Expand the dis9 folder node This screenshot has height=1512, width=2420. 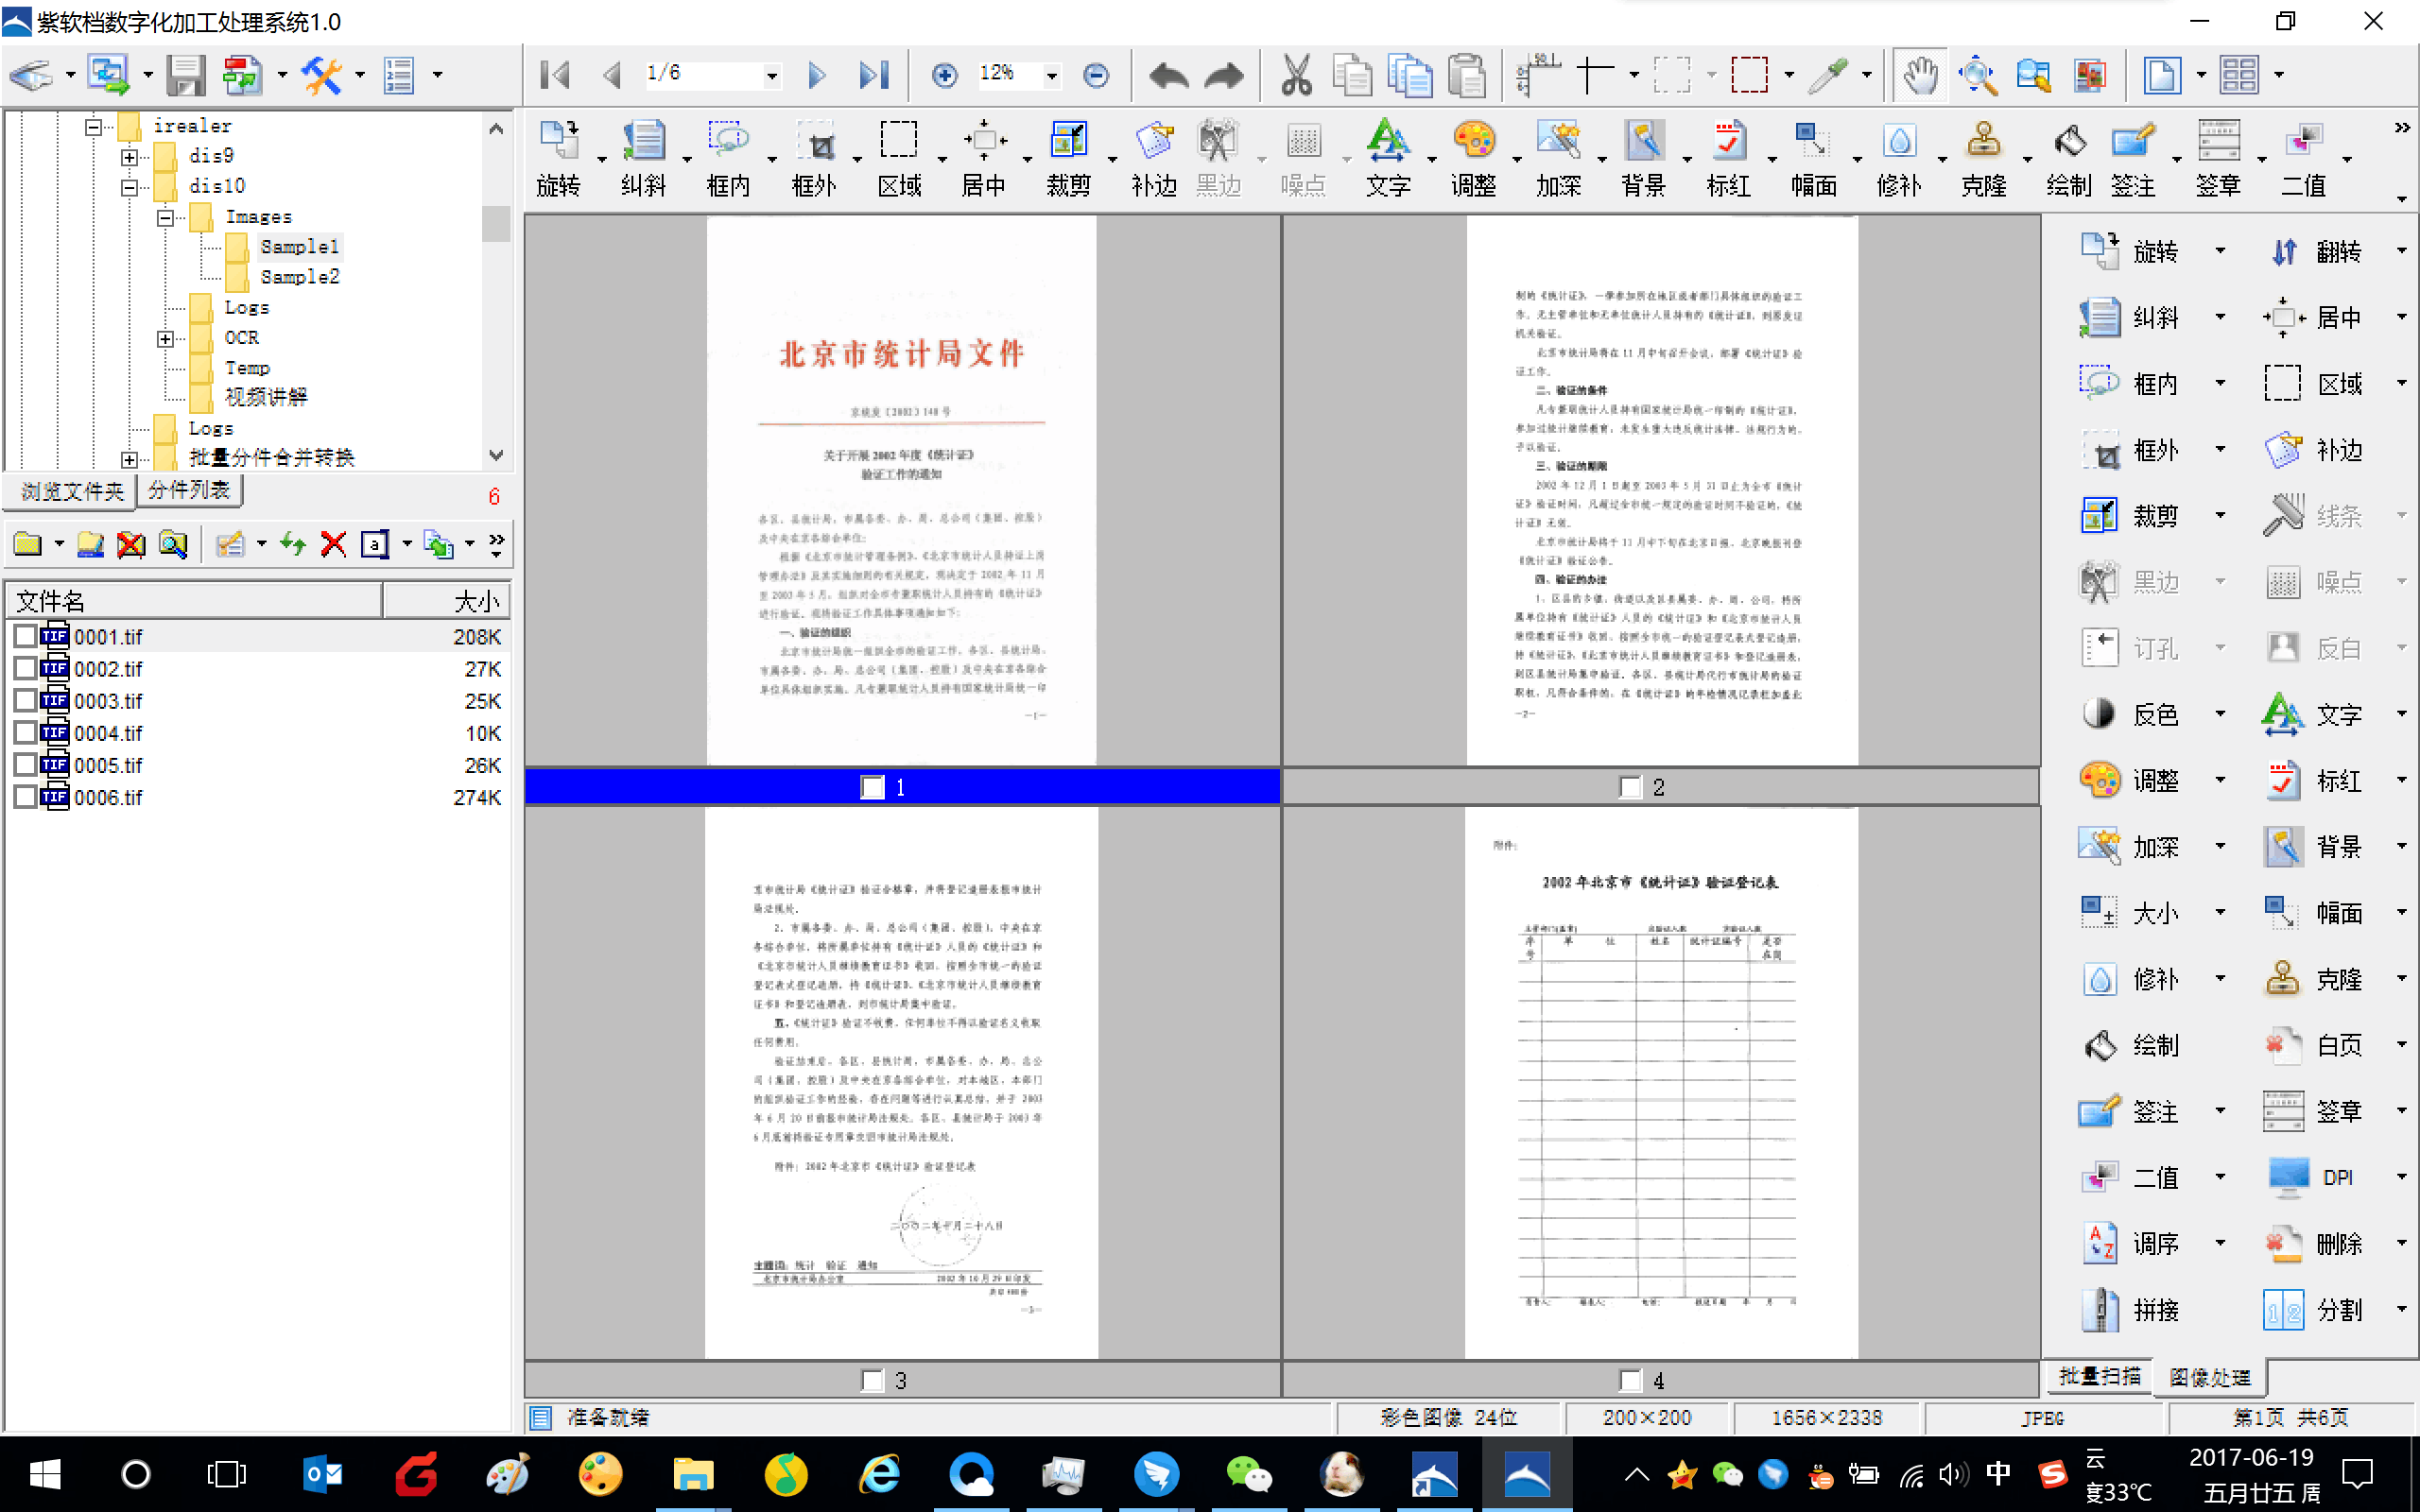click(x=129, y=157)
